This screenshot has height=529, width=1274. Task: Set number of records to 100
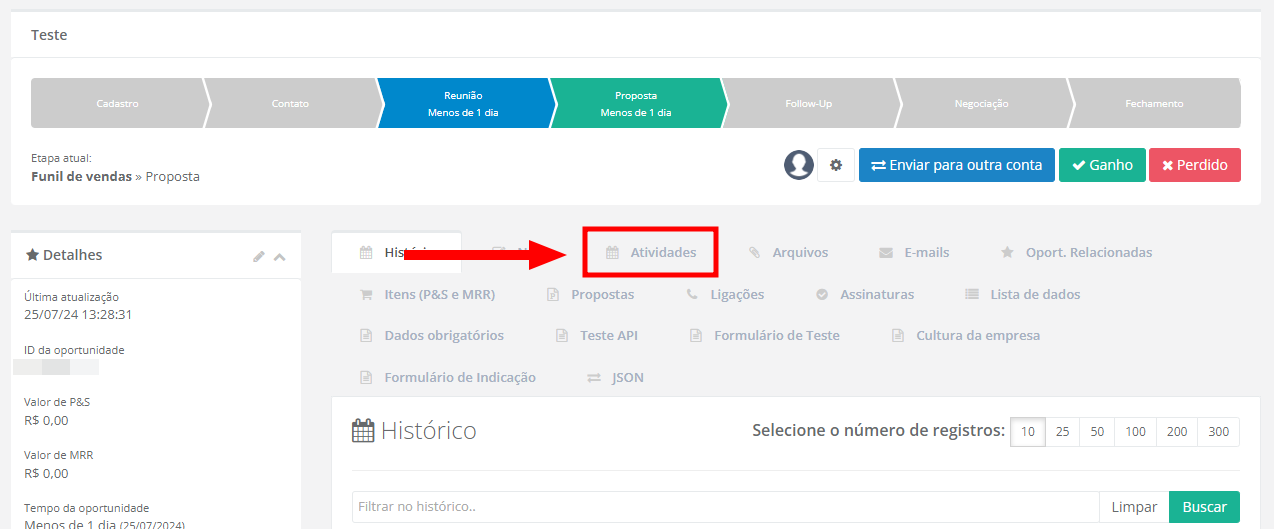coord(1135,432)
